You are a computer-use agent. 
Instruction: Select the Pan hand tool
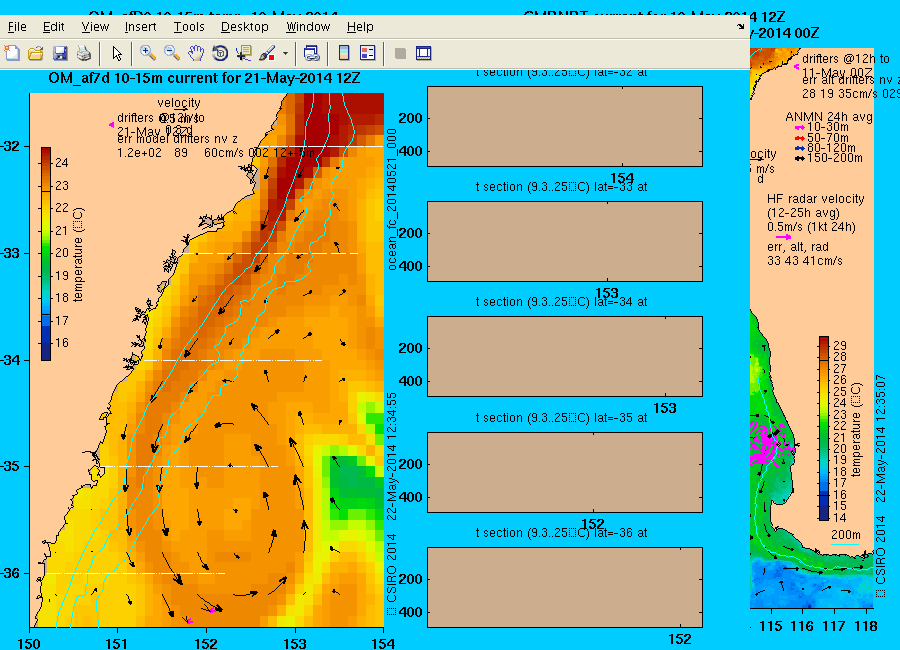pyautogui.click(x=196, y=53)
